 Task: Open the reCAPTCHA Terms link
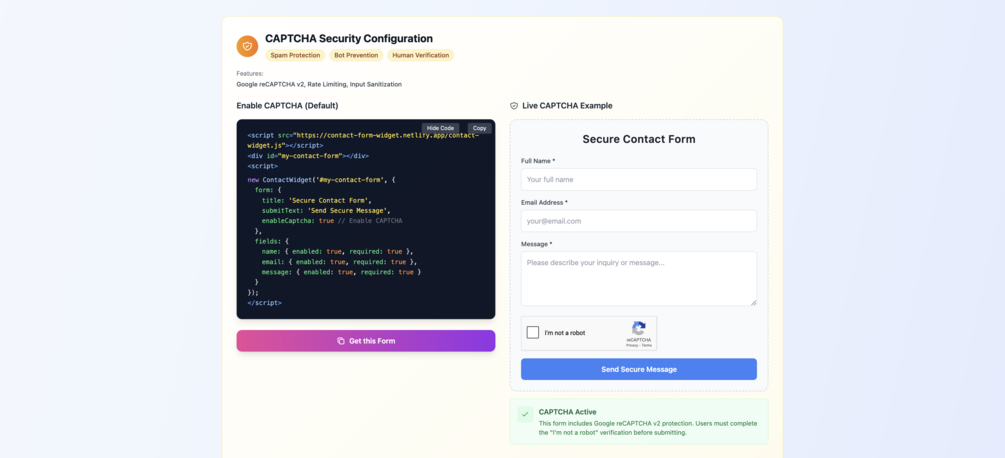pos(646,345)
